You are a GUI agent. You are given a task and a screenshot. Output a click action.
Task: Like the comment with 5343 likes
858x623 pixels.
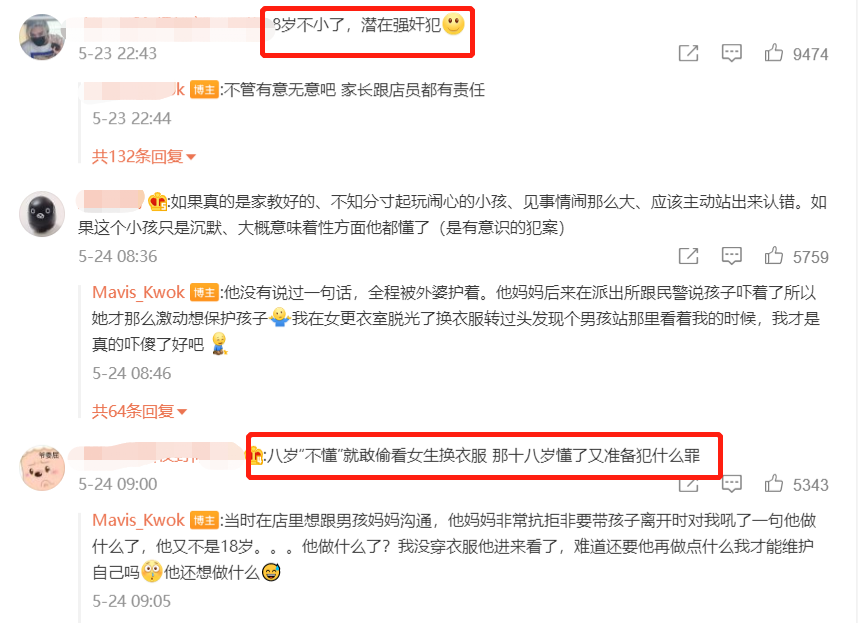point(773,484)
